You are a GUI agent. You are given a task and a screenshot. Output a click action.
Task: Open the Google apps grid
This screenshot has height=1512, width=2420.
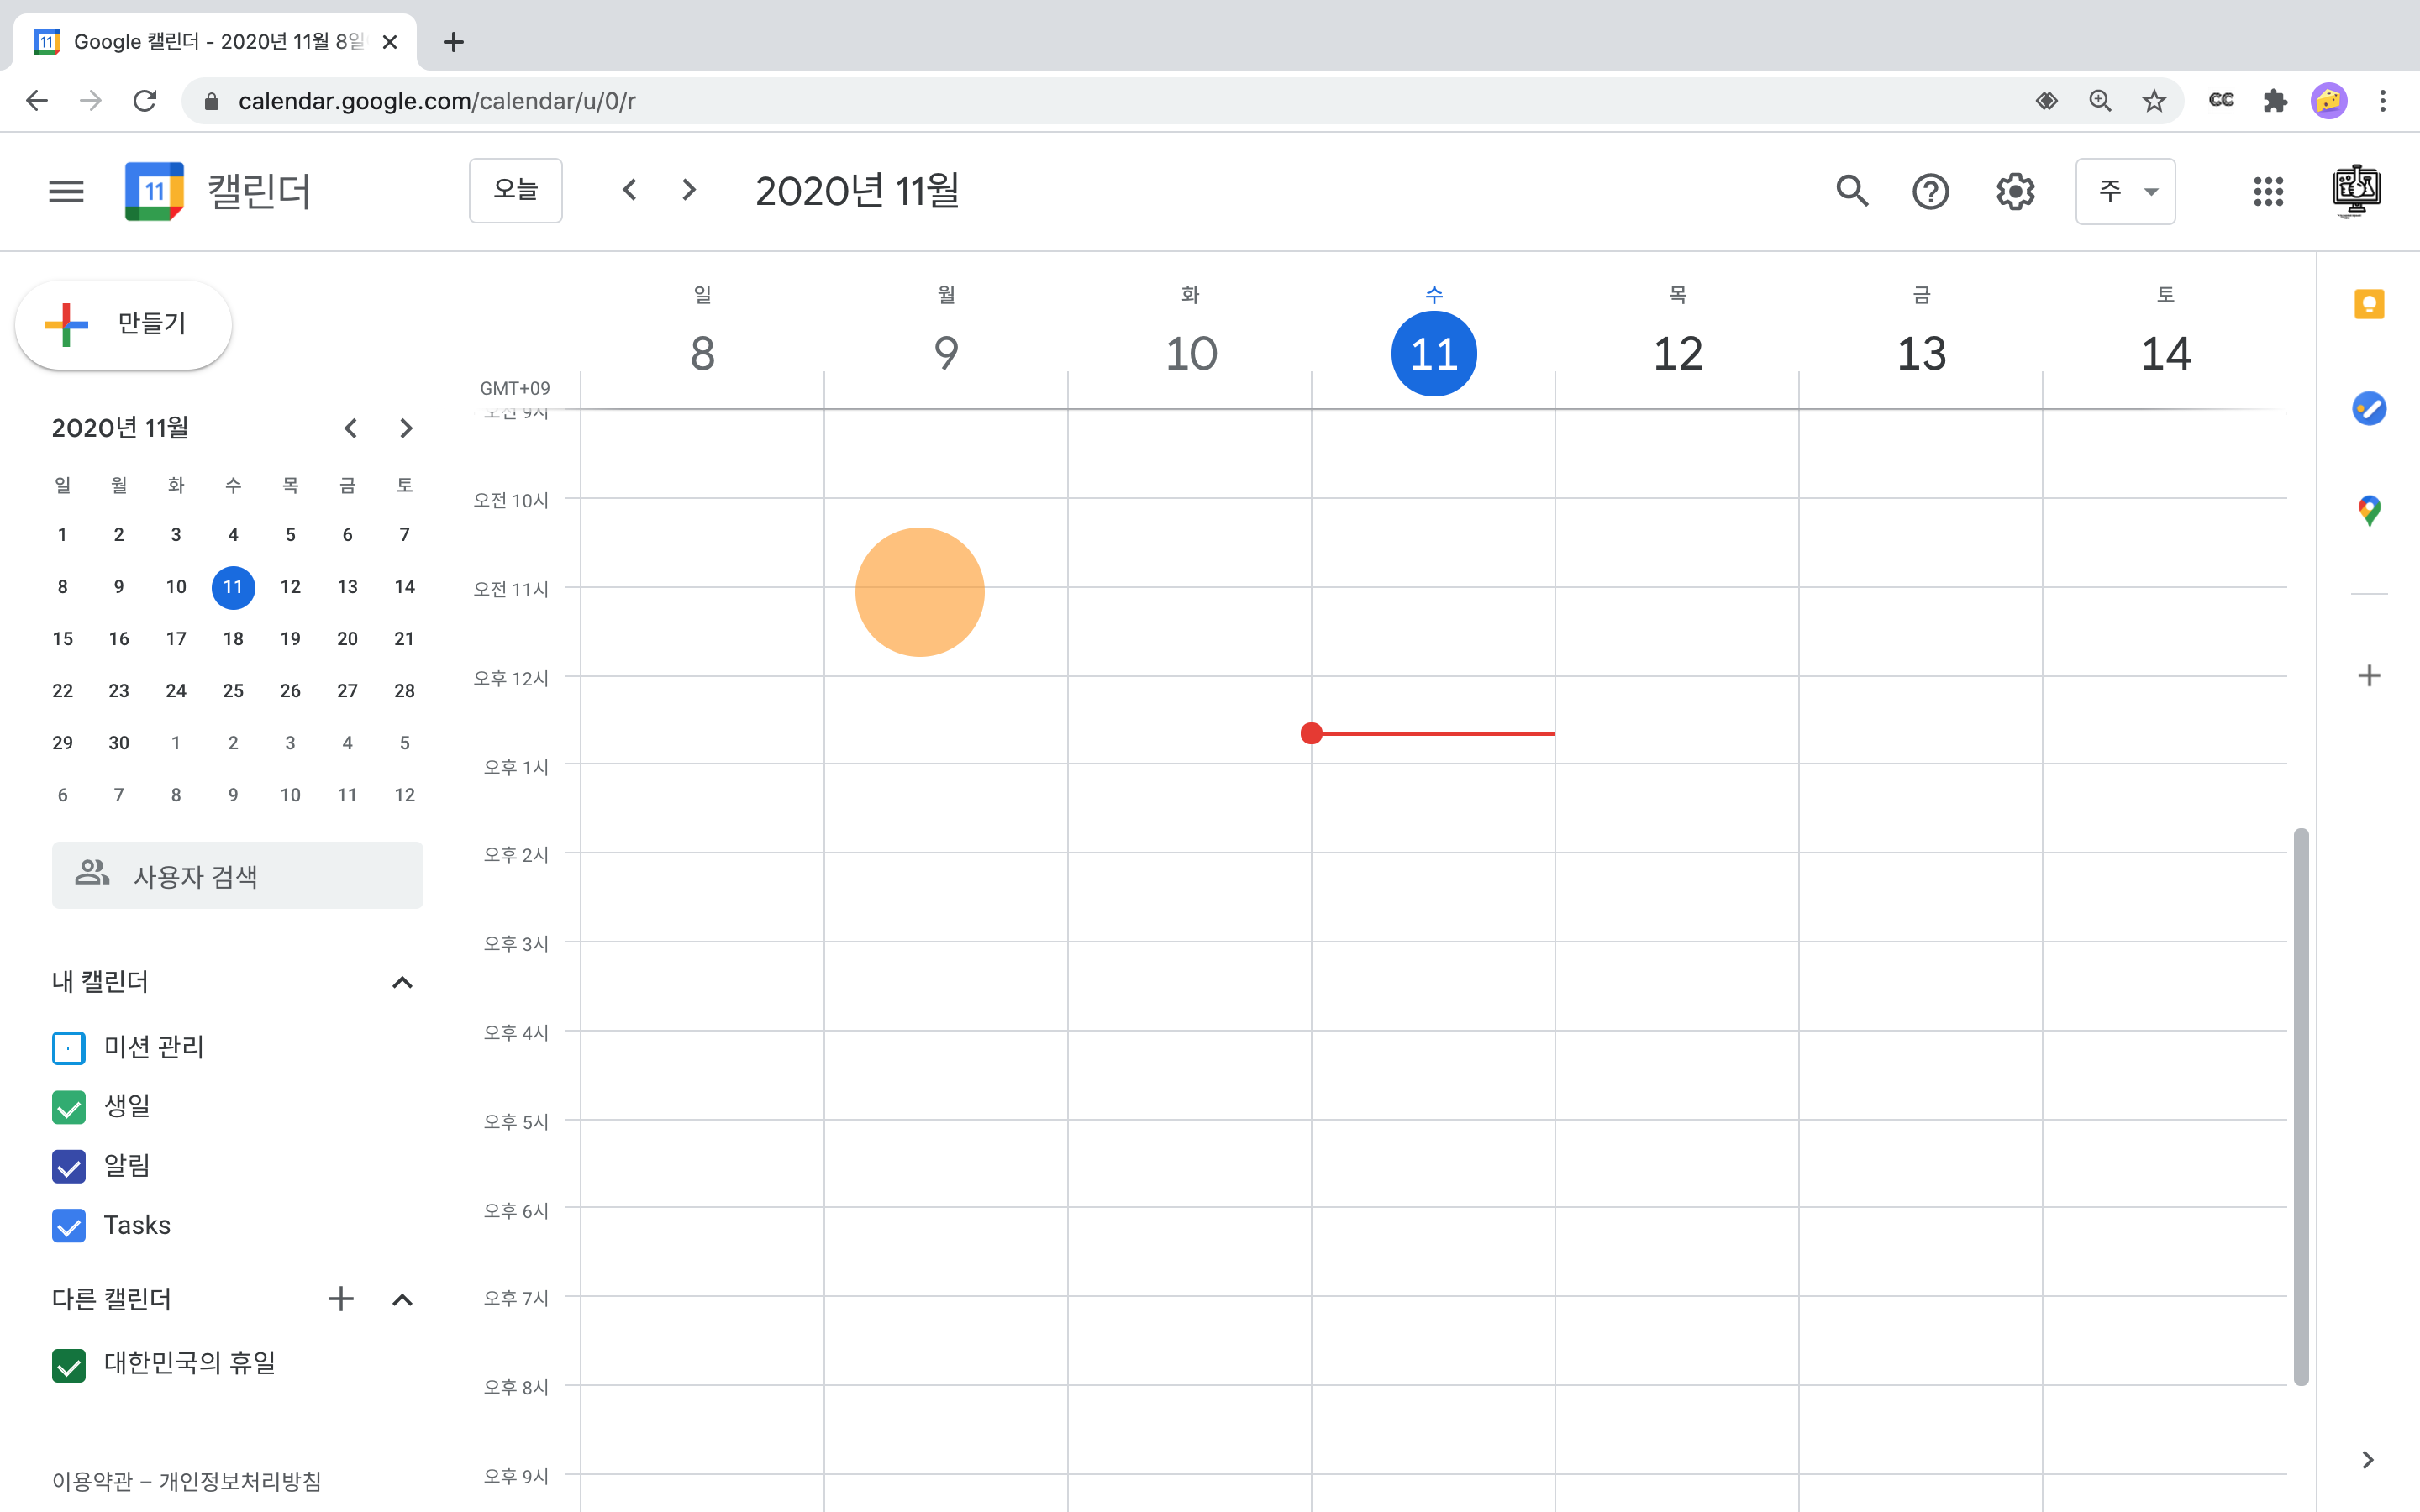click(2268, 190)
